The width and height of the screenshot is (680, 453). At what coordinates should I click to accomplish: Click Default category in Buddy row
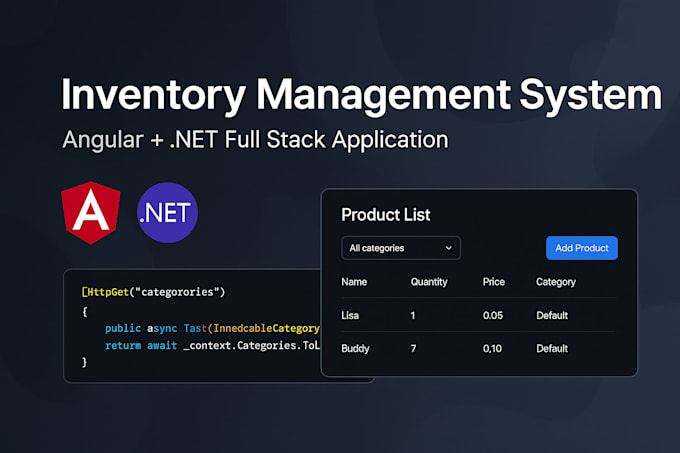pos(552,349)
